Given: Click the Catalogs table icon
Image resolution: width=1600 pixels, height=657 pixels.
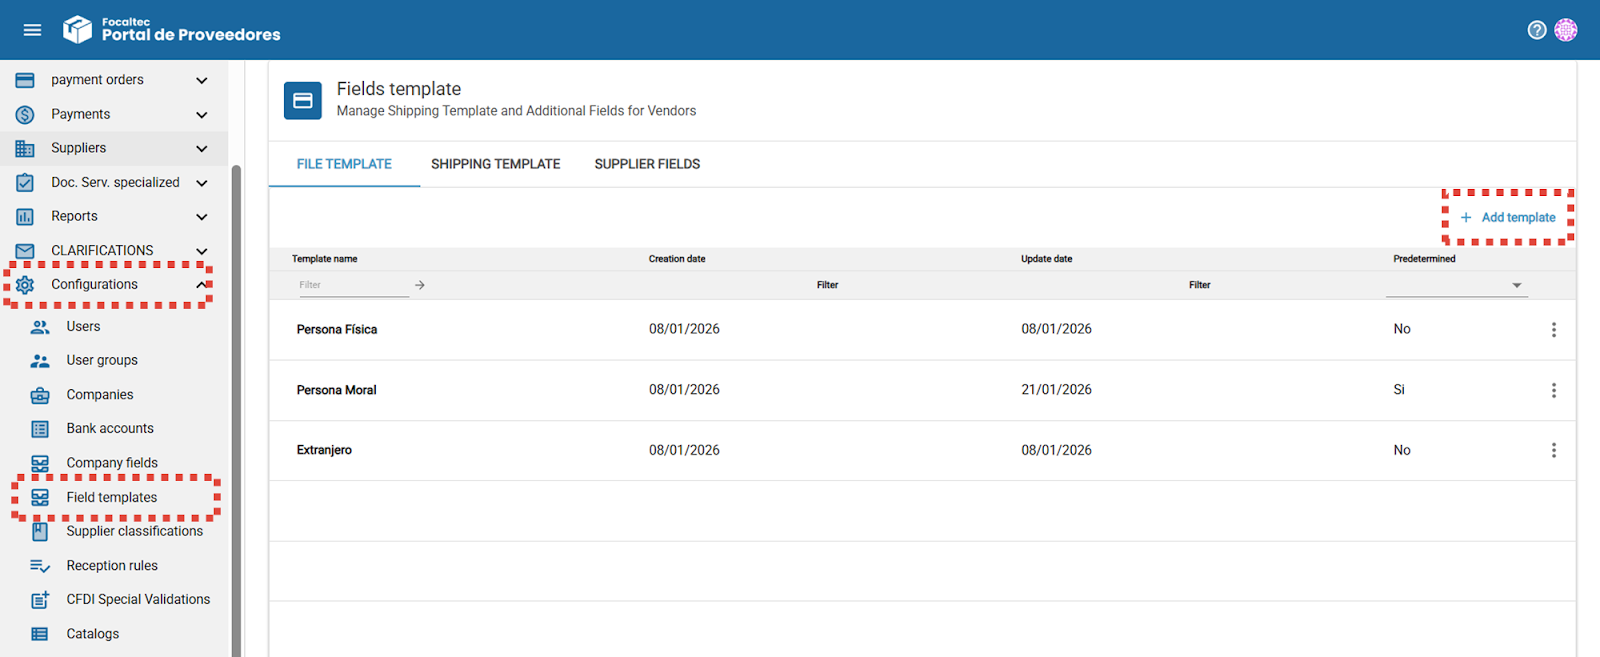Looking at the screenshot, I should [40, 634].
